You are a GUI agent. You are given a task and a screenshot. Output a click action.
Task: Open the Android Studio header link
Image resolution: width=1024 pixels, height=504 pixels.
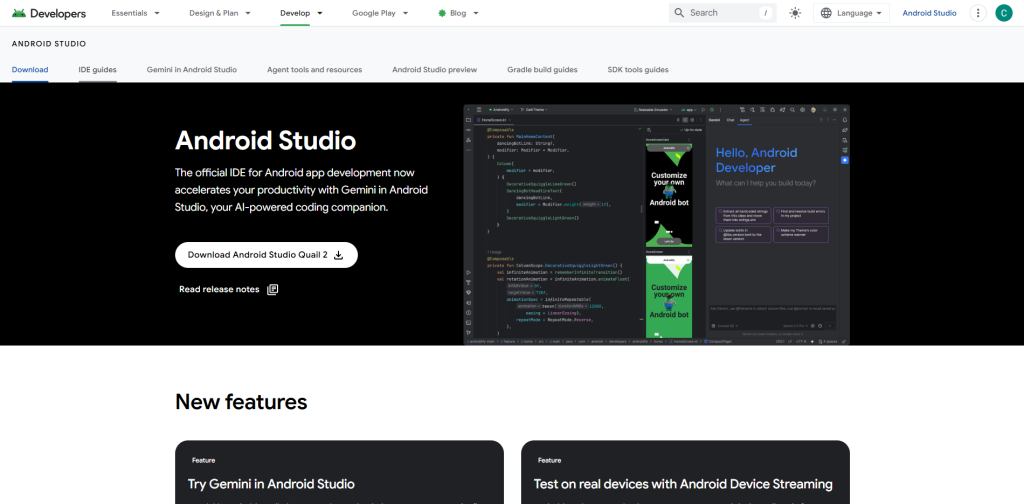929,13
